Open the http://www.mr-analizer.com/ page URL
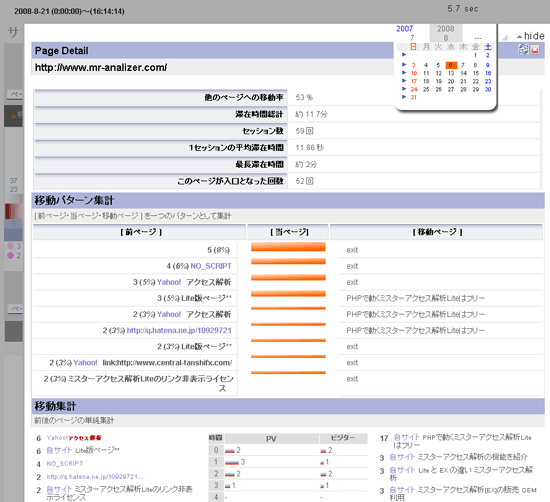 tap(101, 67)
